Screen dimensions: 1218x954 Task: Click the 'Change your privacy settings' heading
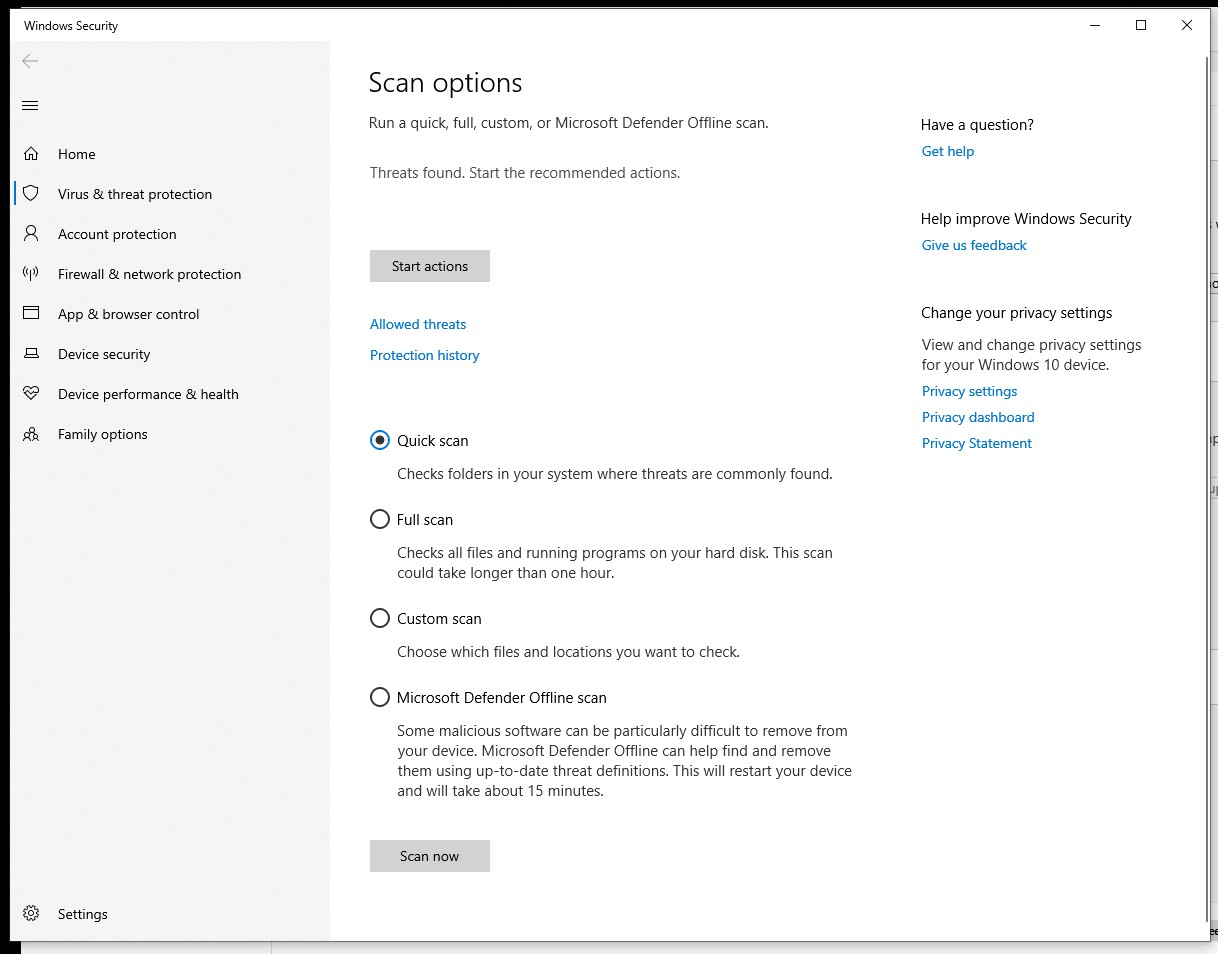point(1017,313)
